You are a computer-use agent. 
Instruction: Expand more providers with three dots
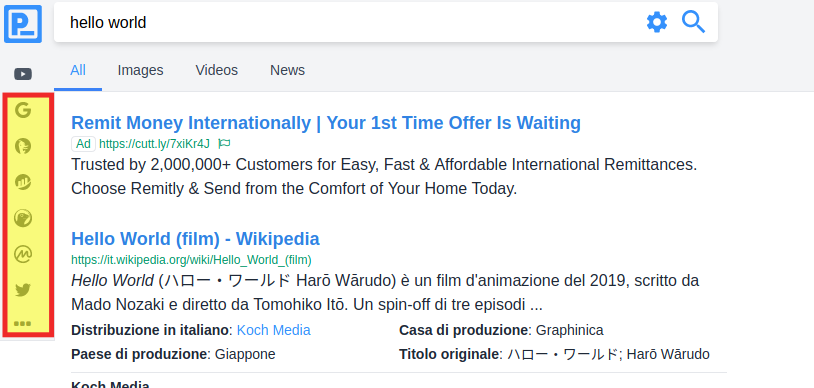click(x=23, y=324)
